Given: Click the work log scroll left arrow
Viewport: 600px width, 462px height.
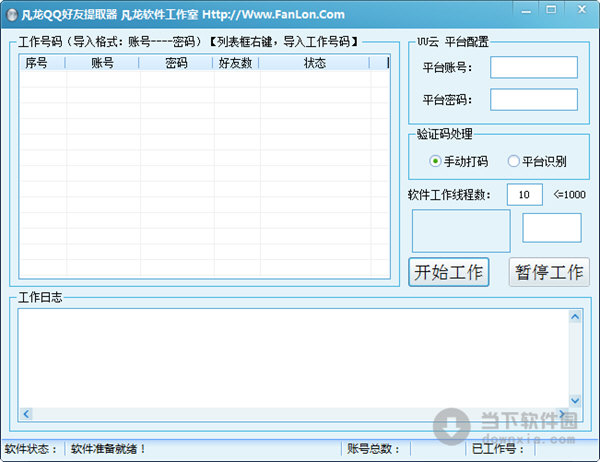Looking at the screenshot, I should 26,414.
